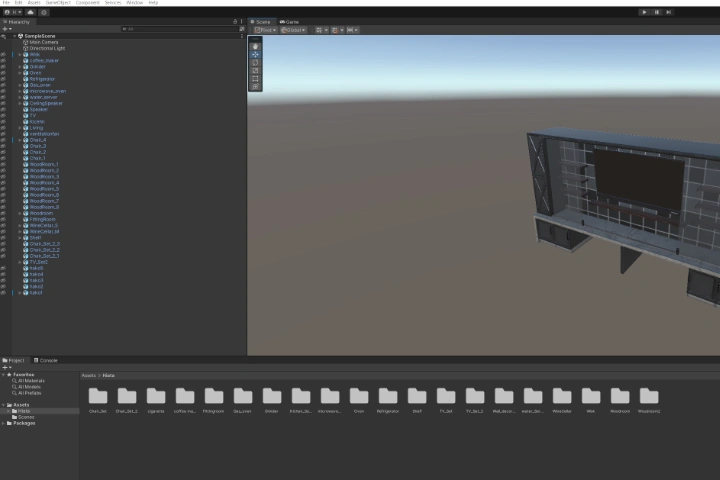720x480 pixels.
Task: Click the Hierarchy search field
Action: point(180,29)
